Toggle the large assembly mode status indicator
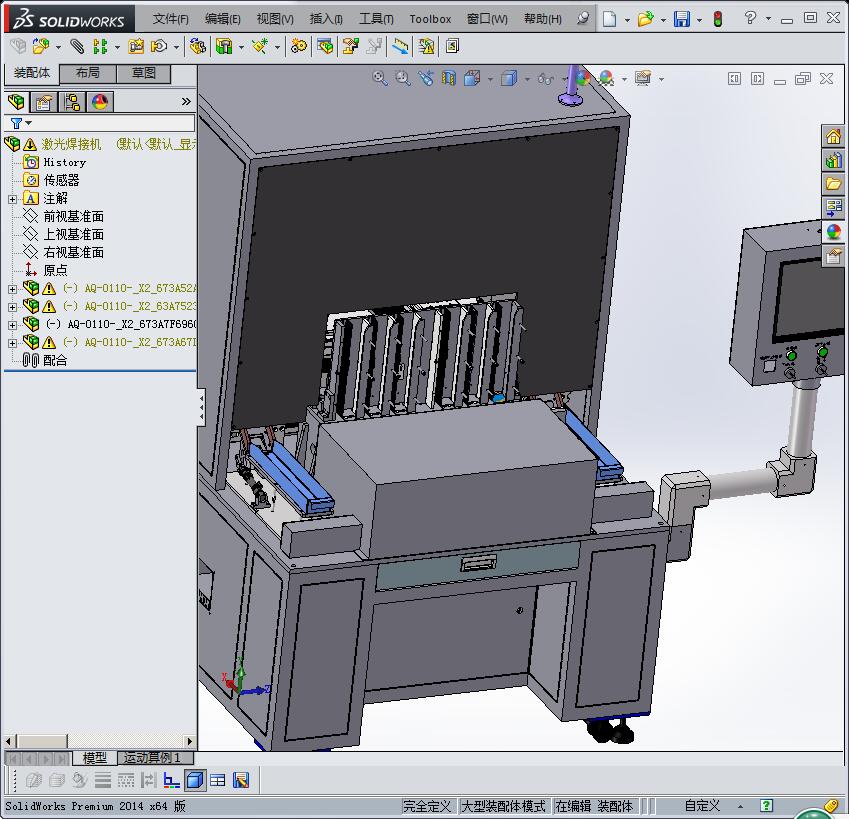 tap(503, 806)
